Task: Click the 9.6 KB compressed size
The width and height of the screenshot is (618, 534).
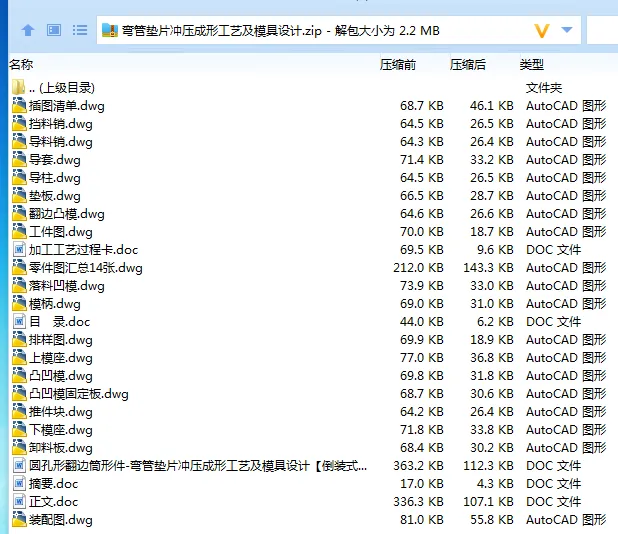Action: [495, 249]
